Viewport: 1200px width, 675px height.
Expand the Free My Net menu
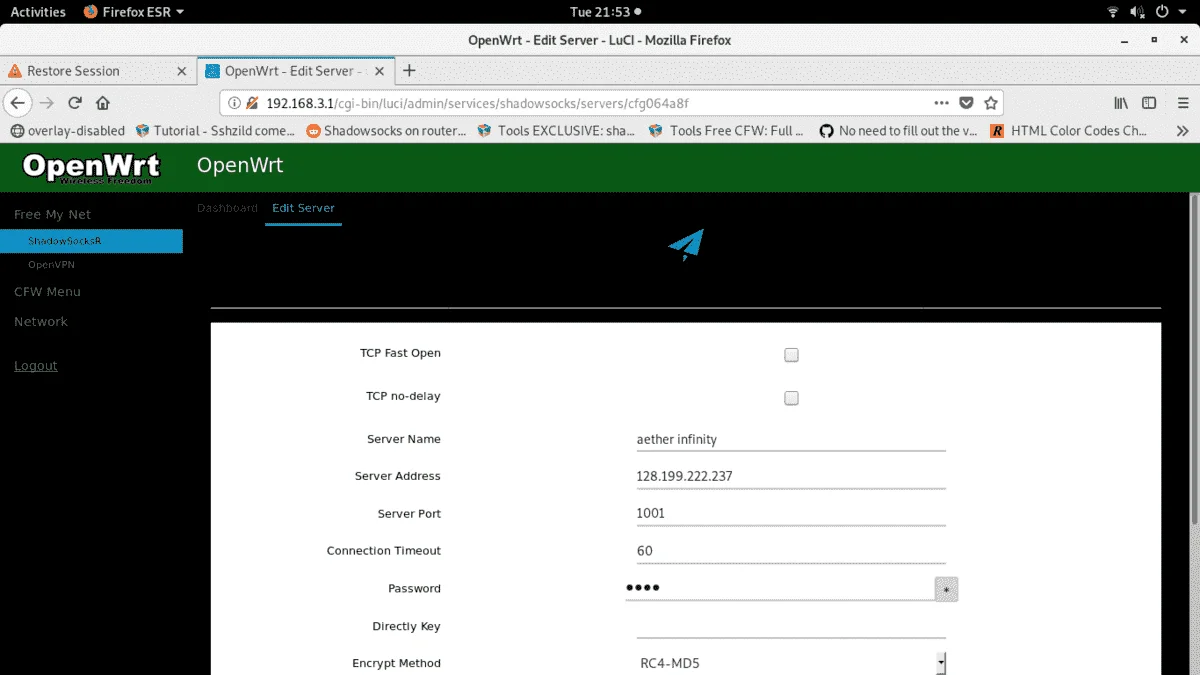[x=52, y=214]
